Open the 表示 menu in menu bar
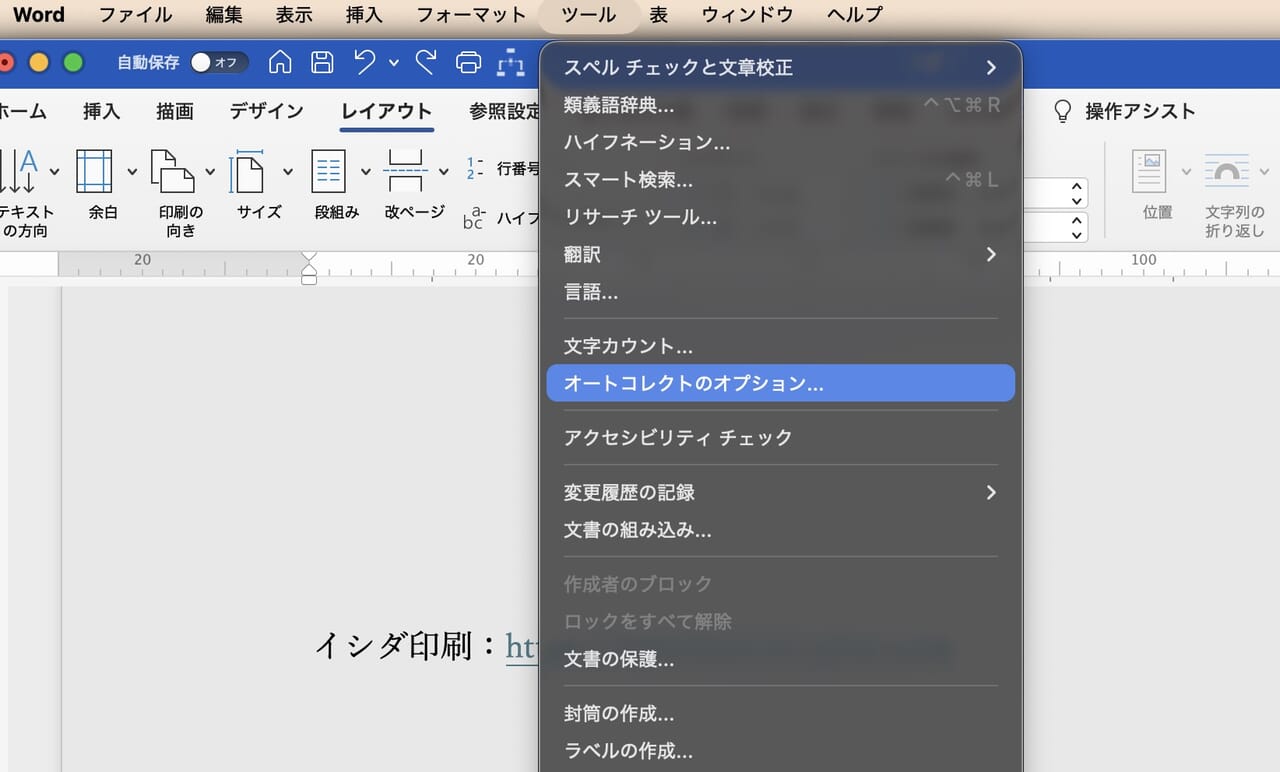 click(294, 15)
